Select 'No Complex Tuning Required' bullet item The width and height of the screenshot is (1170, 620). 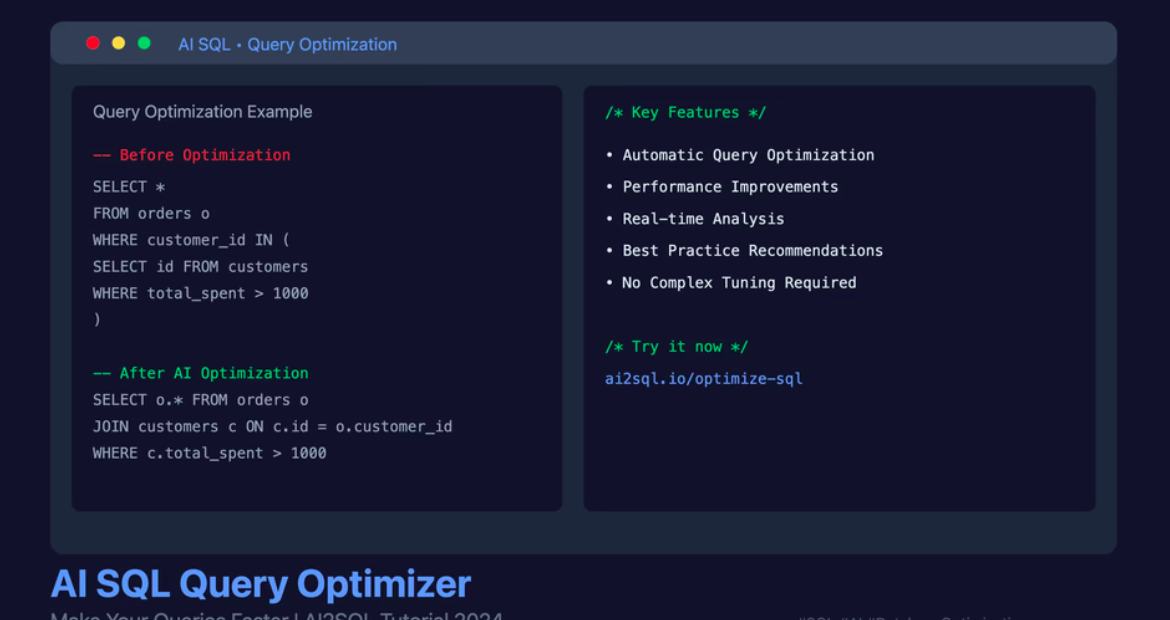click(738, 283)
